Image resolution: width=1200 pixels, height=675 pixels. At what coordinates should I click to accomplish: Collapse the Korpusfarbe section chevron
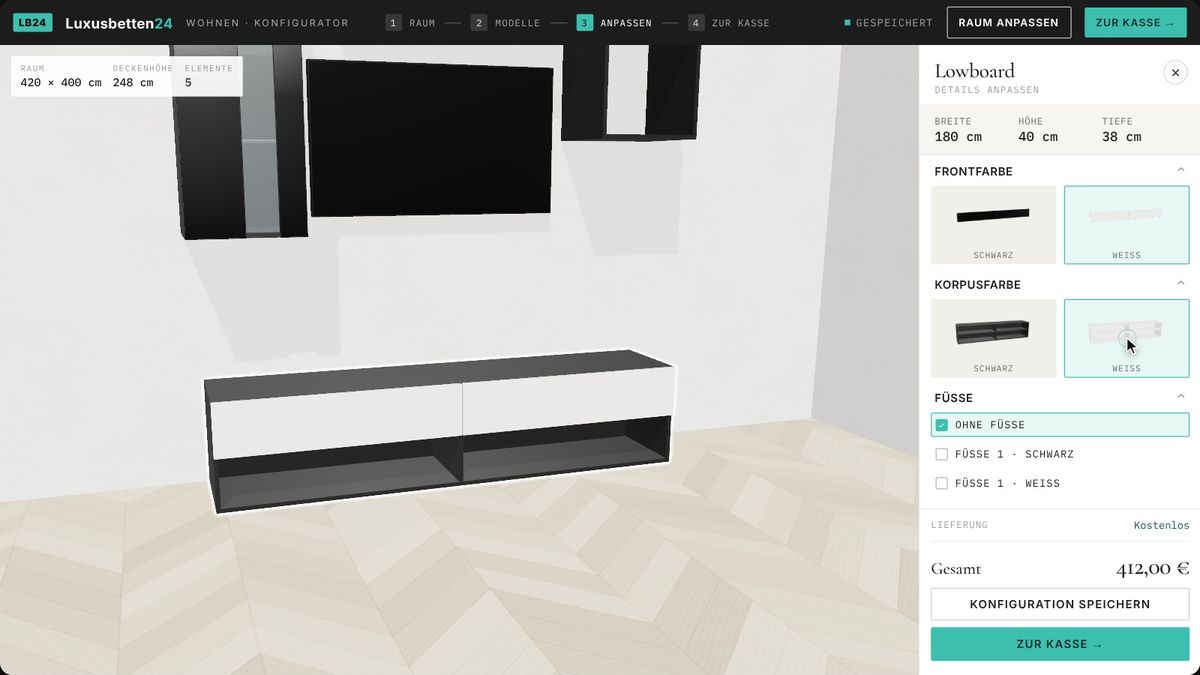pyautogui.click(x=1180, y=284)
